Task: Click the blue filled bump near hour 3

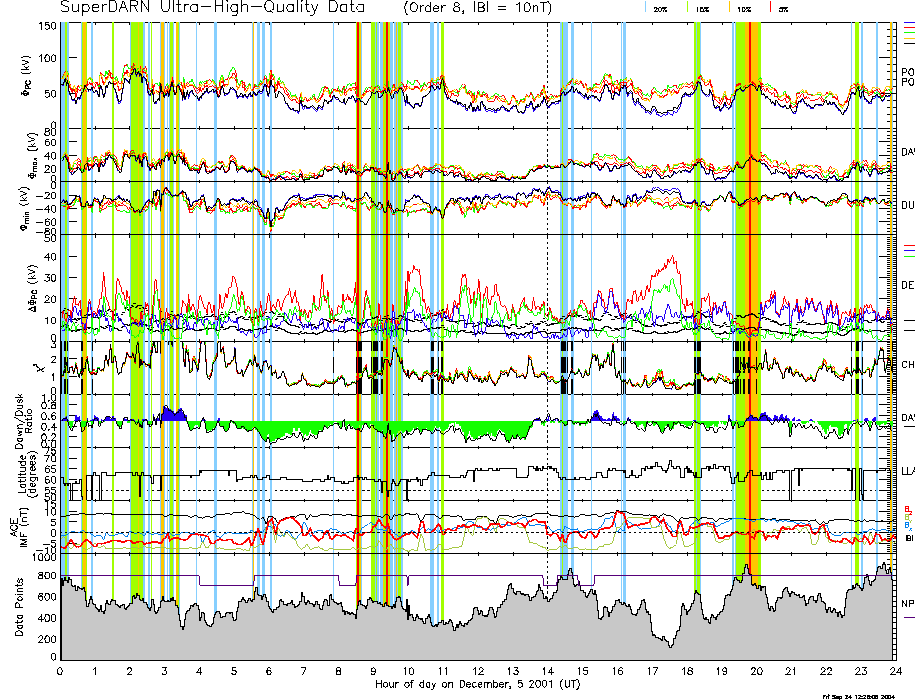Action: coord(172,413)
